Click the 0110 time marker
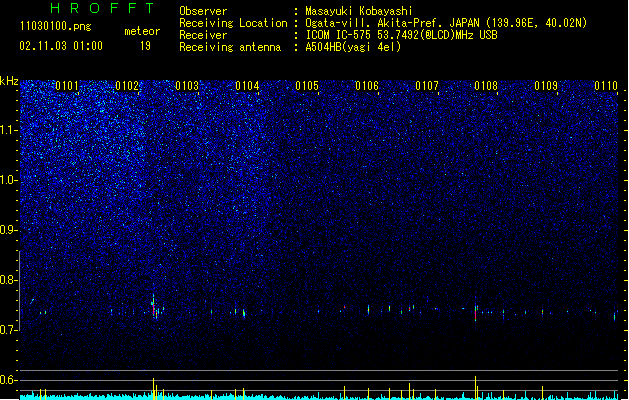Image resolution: width=629 pixels, height=400 pixels. pos(606,86)
